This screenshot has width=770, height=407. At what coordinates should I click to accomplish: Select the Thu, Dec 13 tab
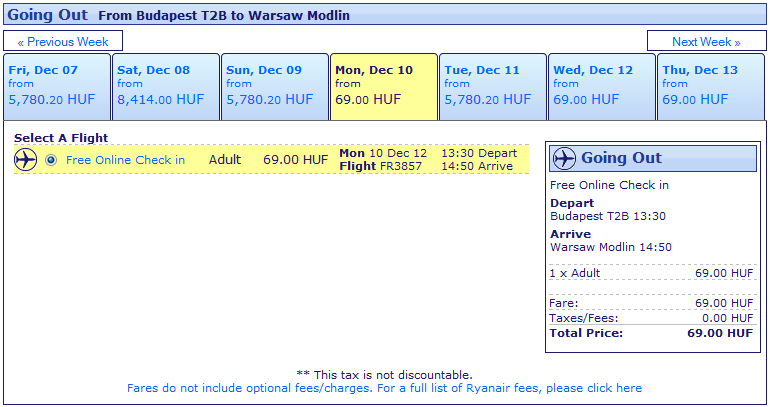pyautogui.click(x=711, y=86)
